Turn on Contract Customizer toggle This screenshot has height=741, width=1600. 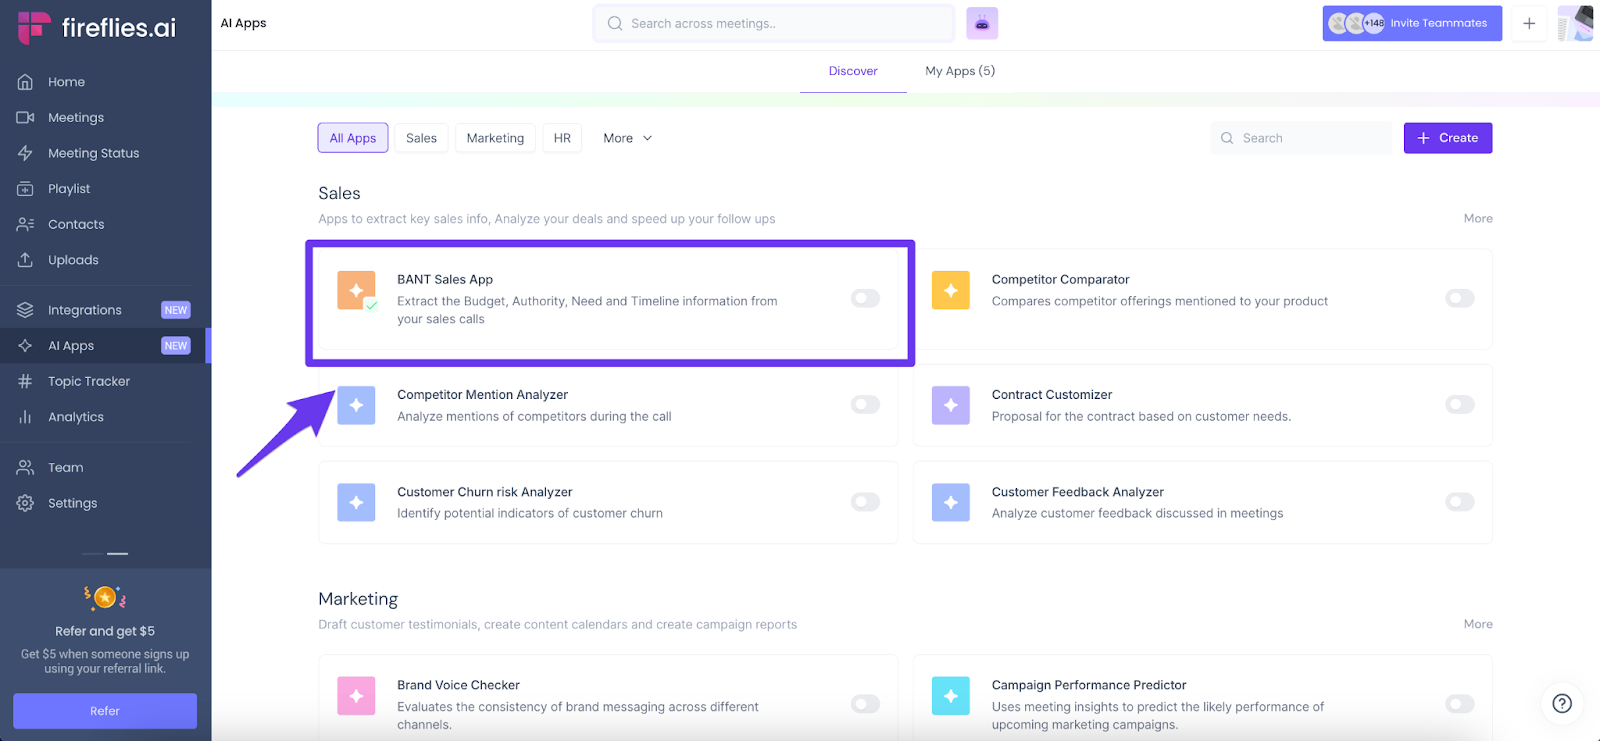click(x=1460, y=404)
